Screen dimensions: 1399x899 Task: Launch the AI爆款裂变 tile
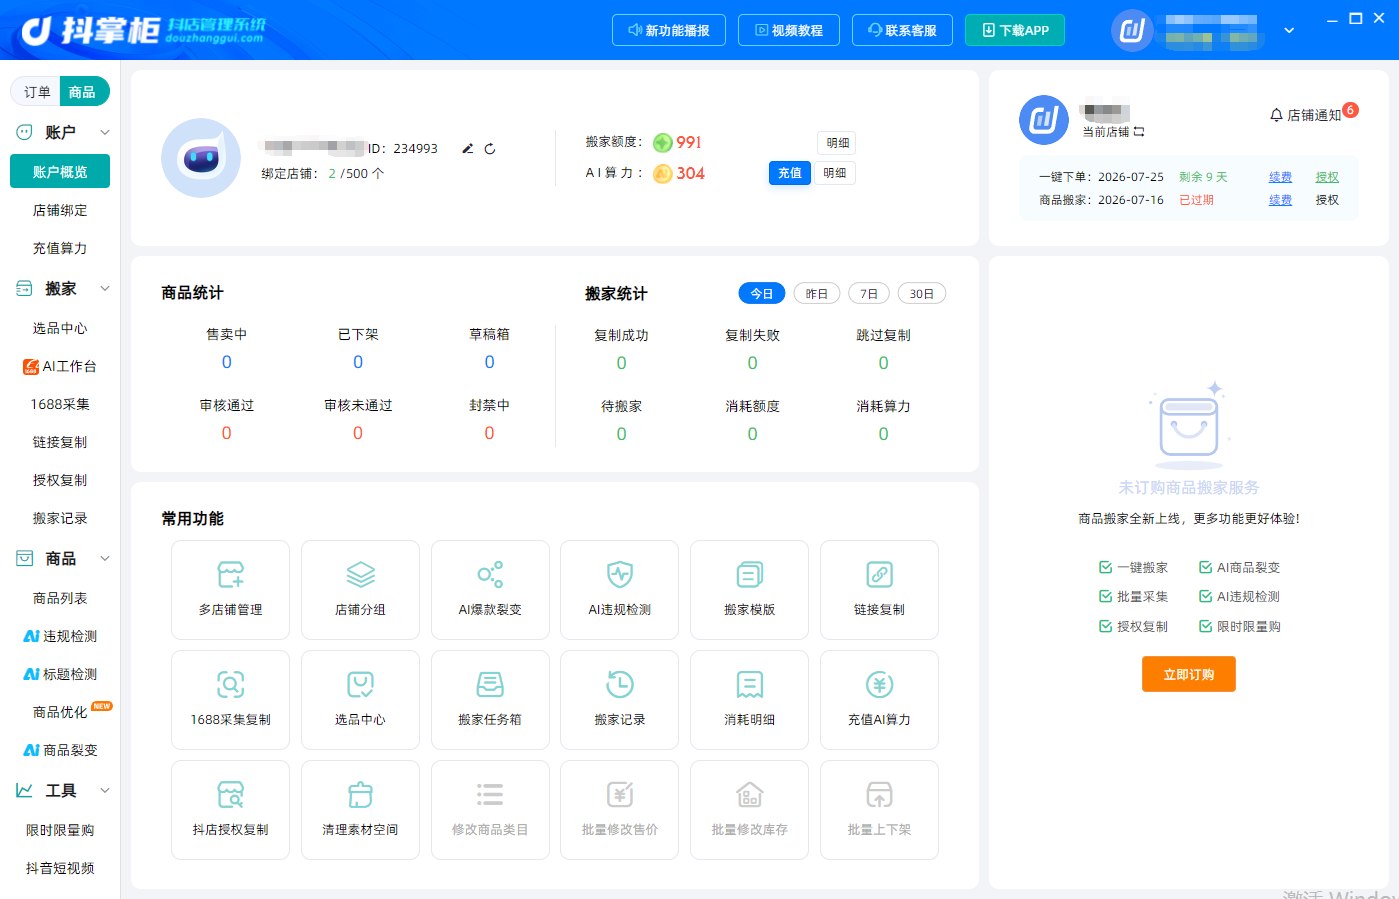pyautogui.click(x=490, y=590)
